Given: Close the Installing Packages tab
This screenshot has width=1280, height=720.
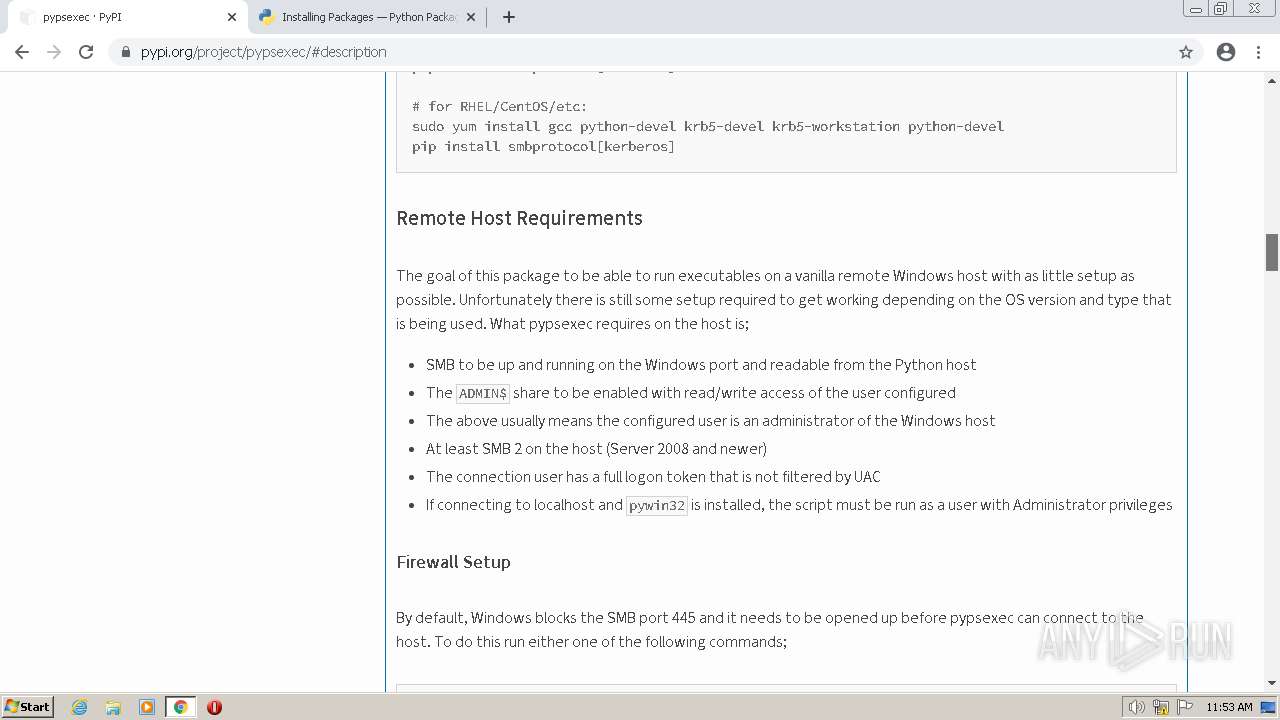Looking at the screenshot, I should pyautogui.click(x=471, y=17).
